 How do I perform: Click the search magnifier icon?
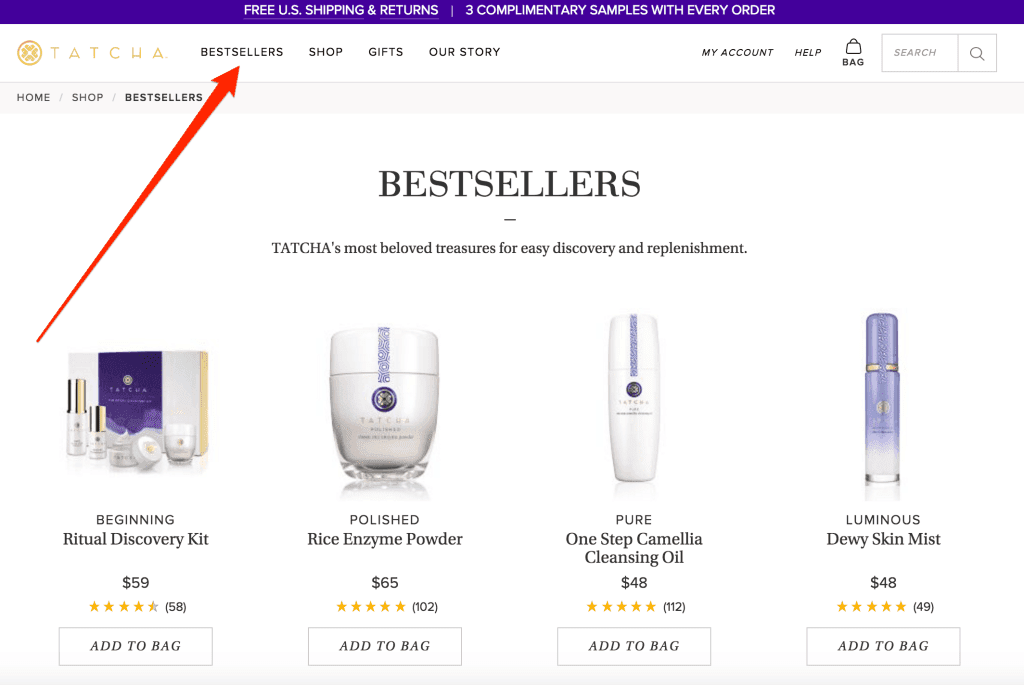pos(977,52)
